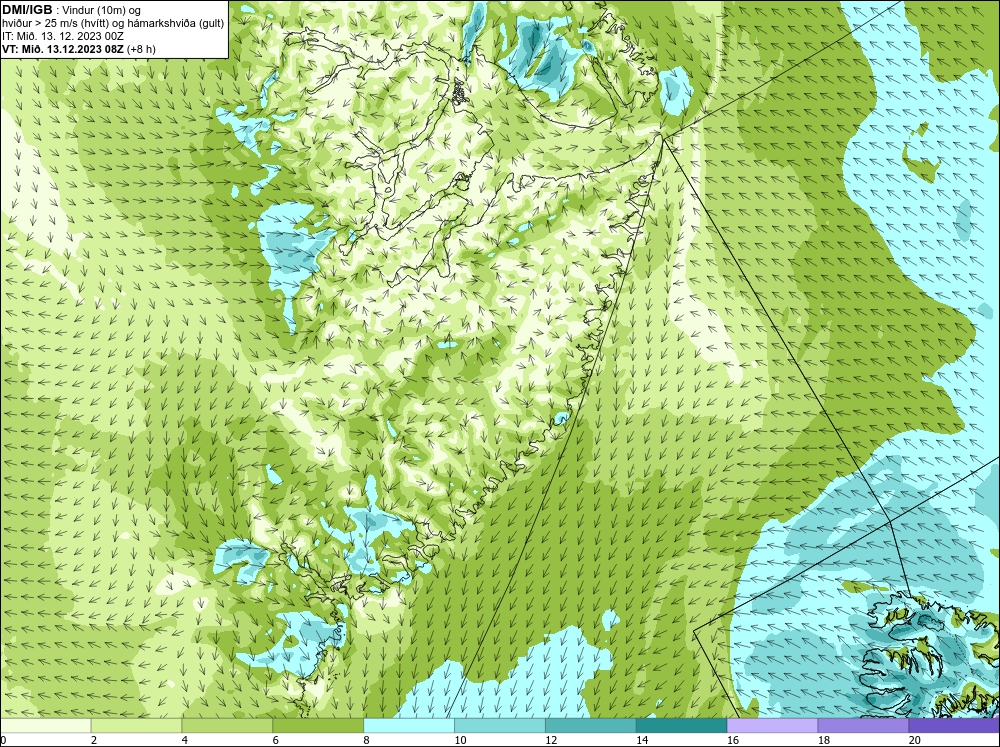Click the '0' scale label
This screenshot has width=1000, height=747.
tap(4, 740)
